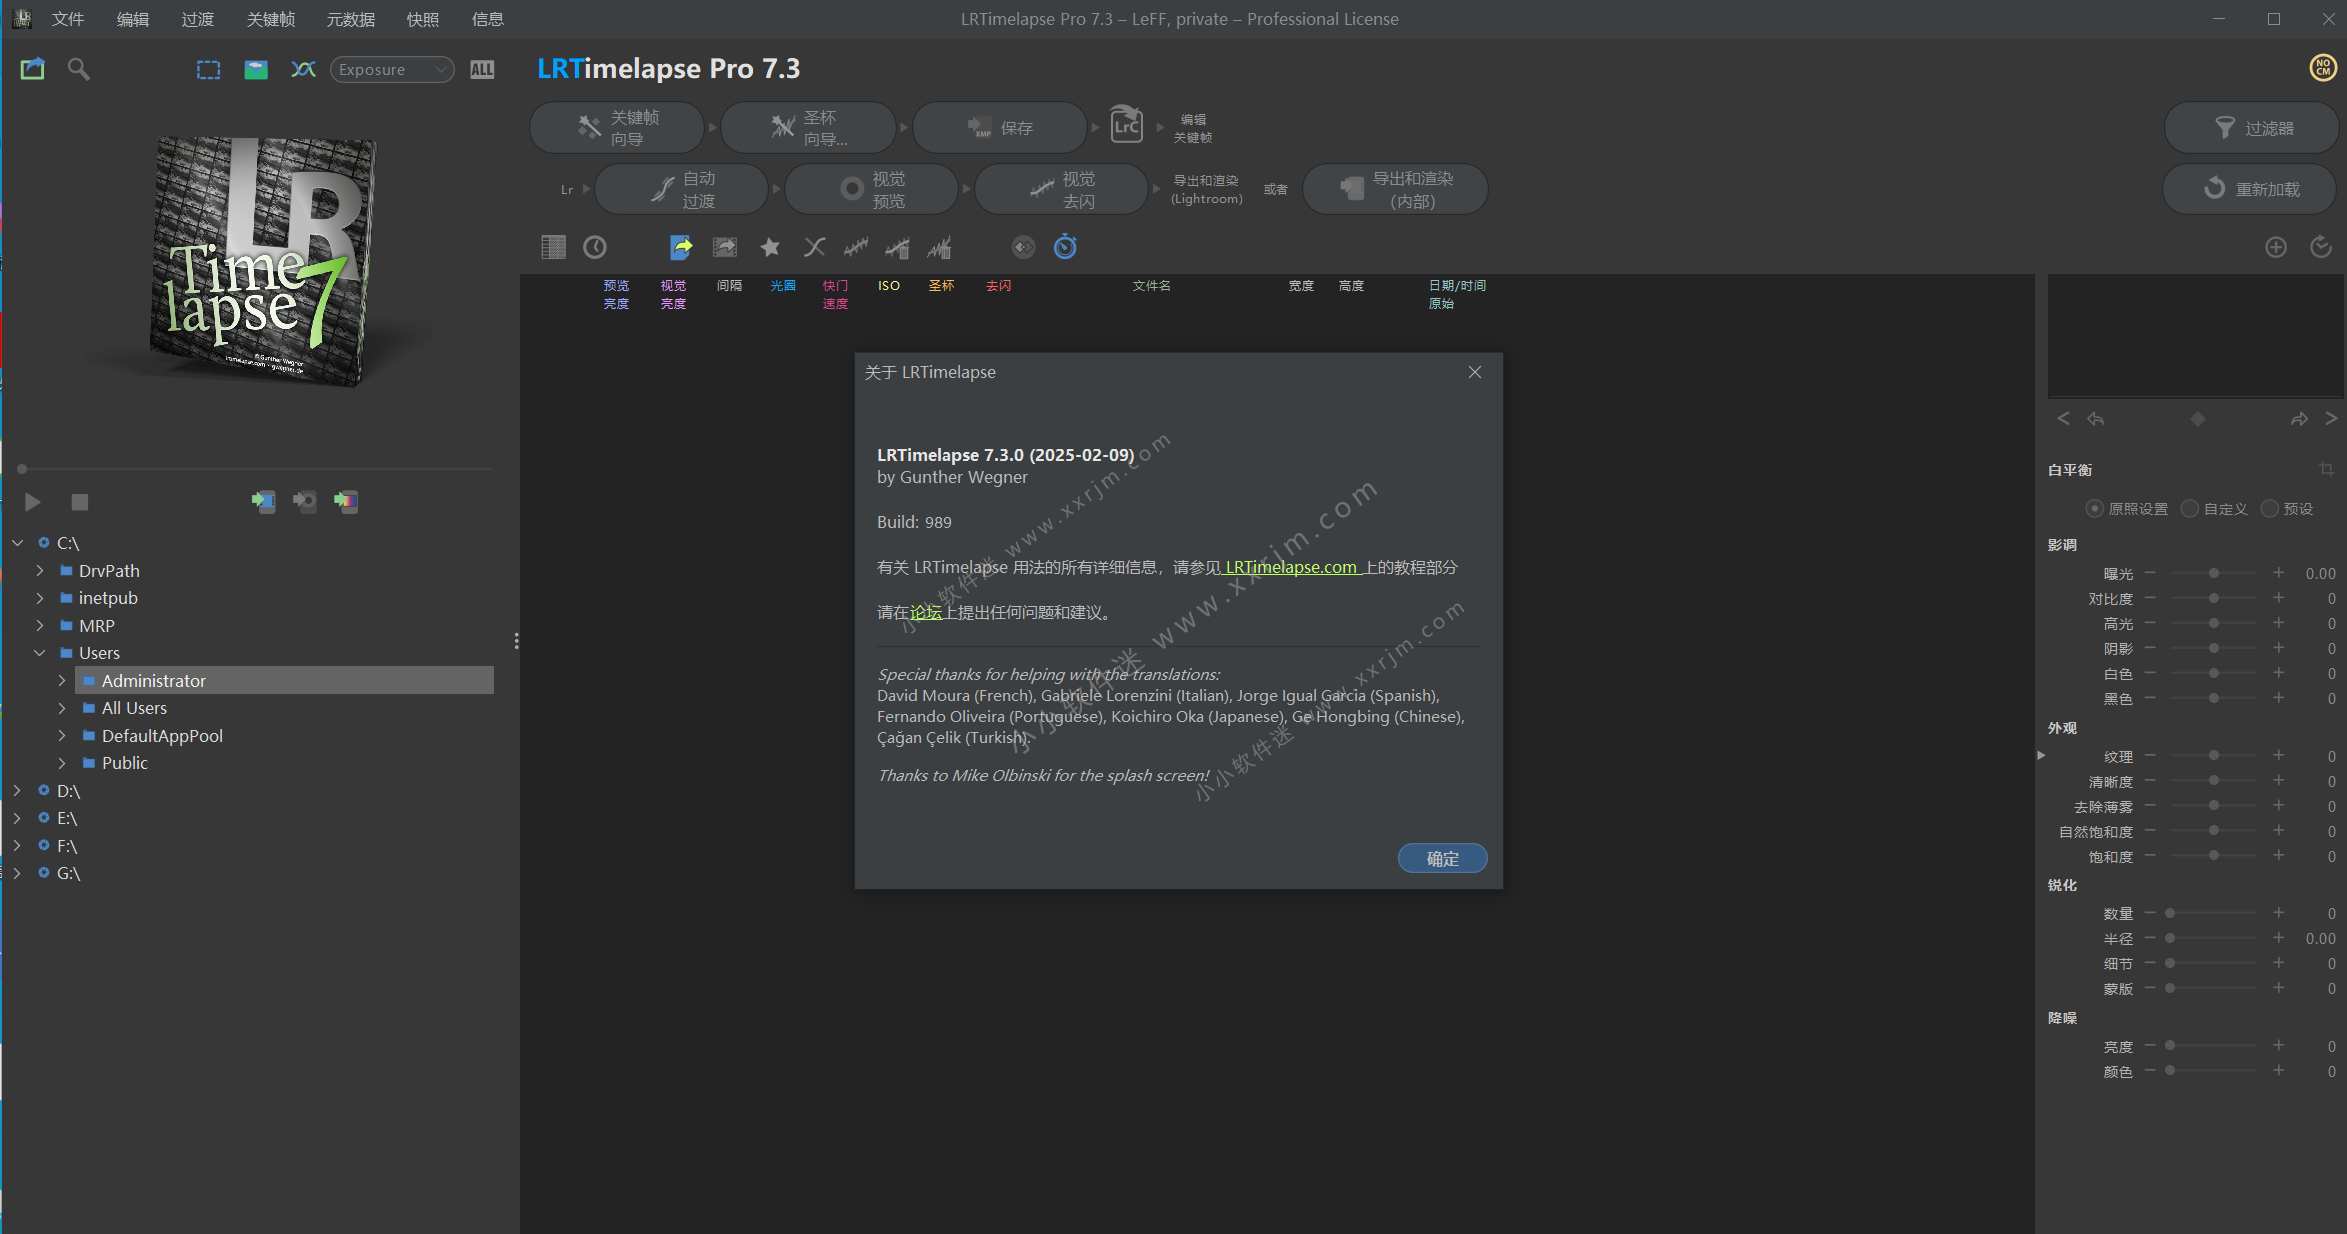Click the clock icon in table toolbar

pyautogui.click(x=595, y=247)
